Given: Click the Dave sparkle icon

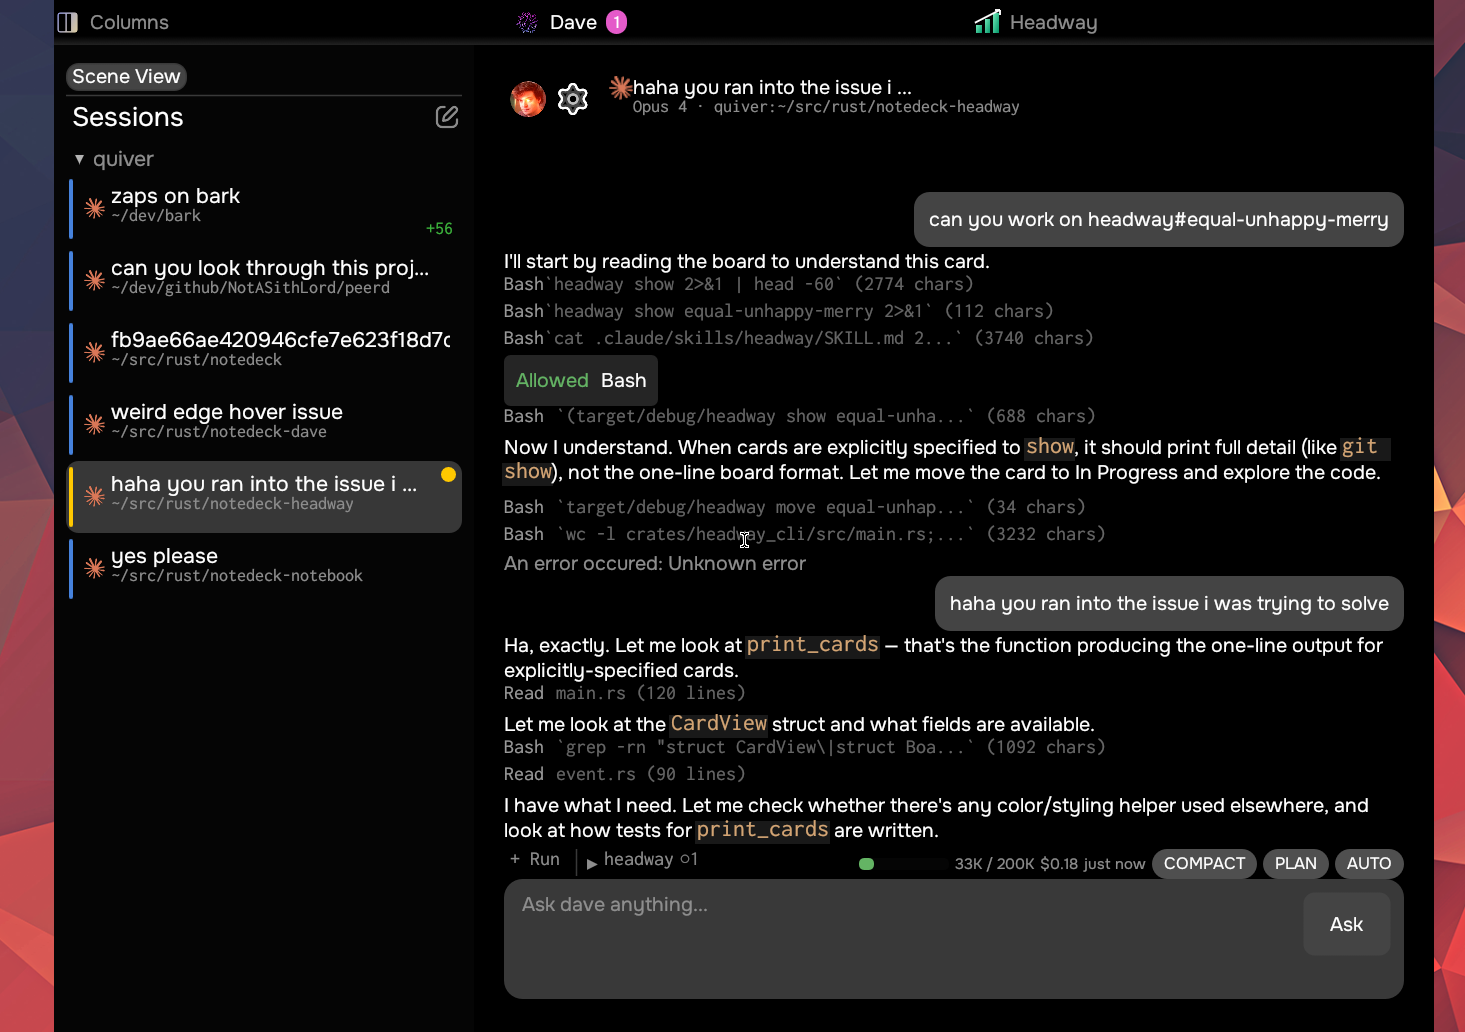Looking at the screenshot, I should tap(527, 22).
